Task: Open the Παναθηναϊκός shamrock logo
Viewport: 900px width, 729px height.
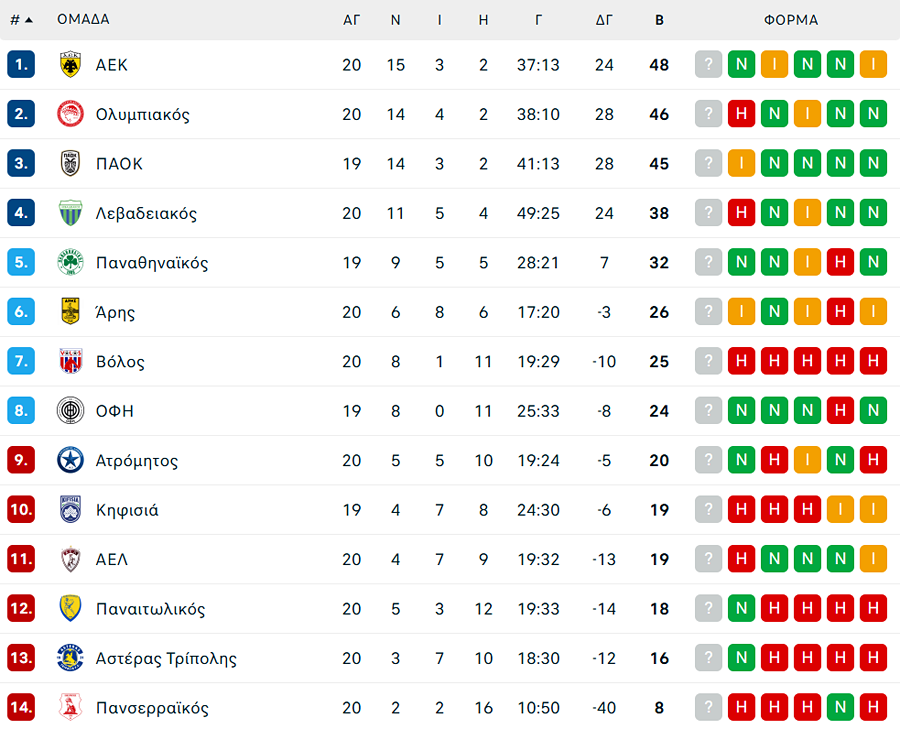Action: [71, 263]
